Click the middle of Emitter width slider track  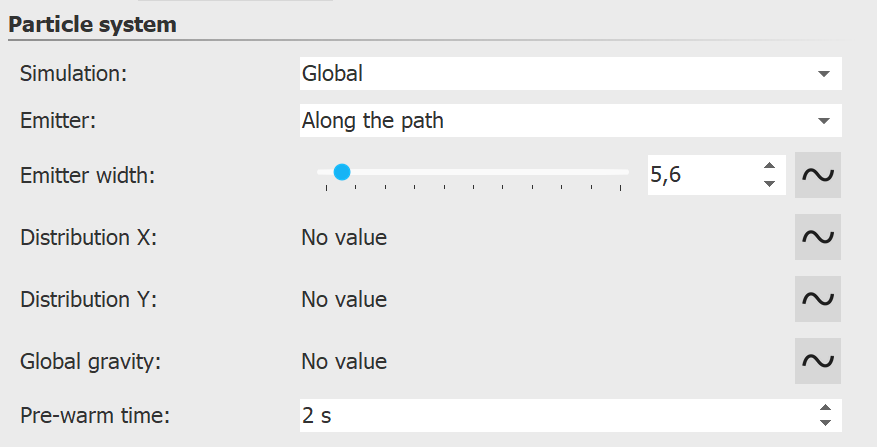click(473, 172)
